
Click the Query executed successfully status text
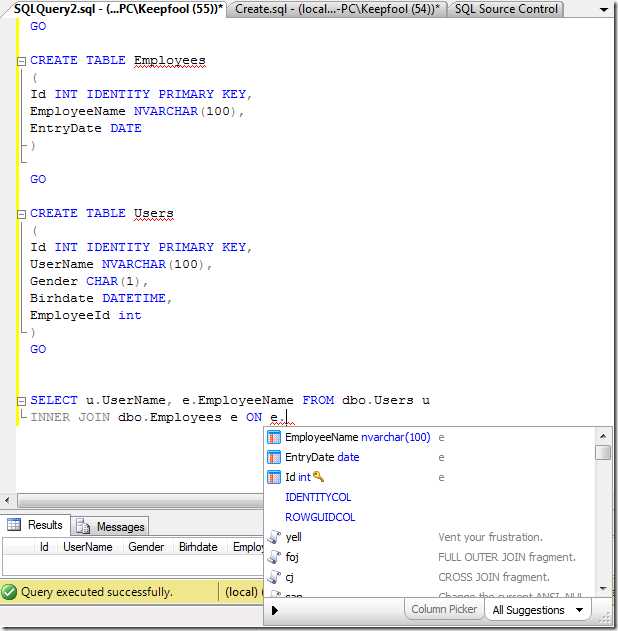pyautogui.click(x=97, y=592)
